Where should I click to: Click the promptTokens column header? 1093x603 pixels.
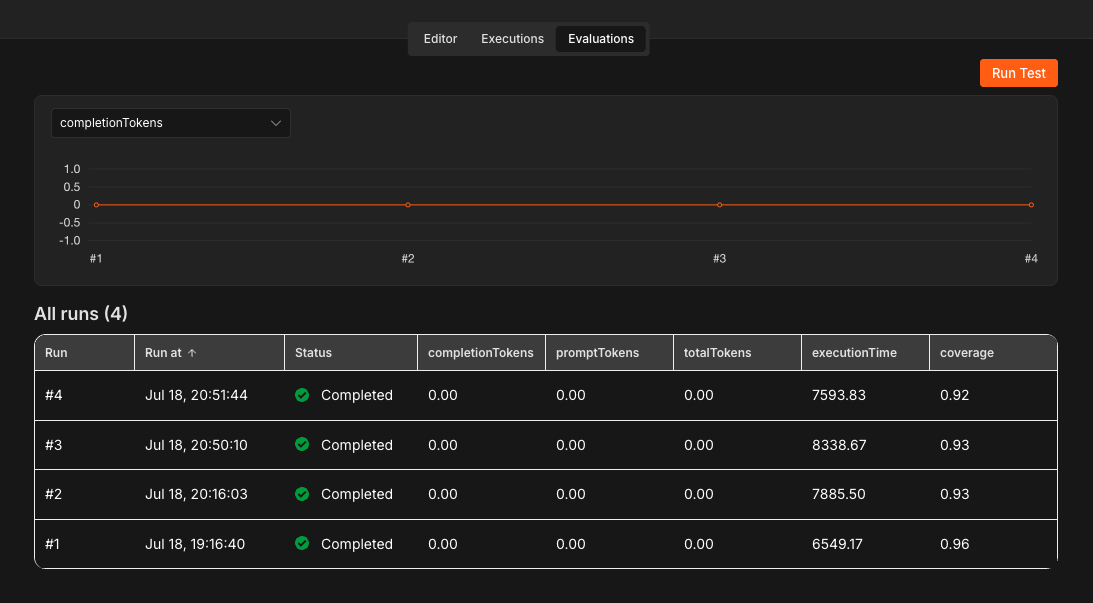coord(609,353)
